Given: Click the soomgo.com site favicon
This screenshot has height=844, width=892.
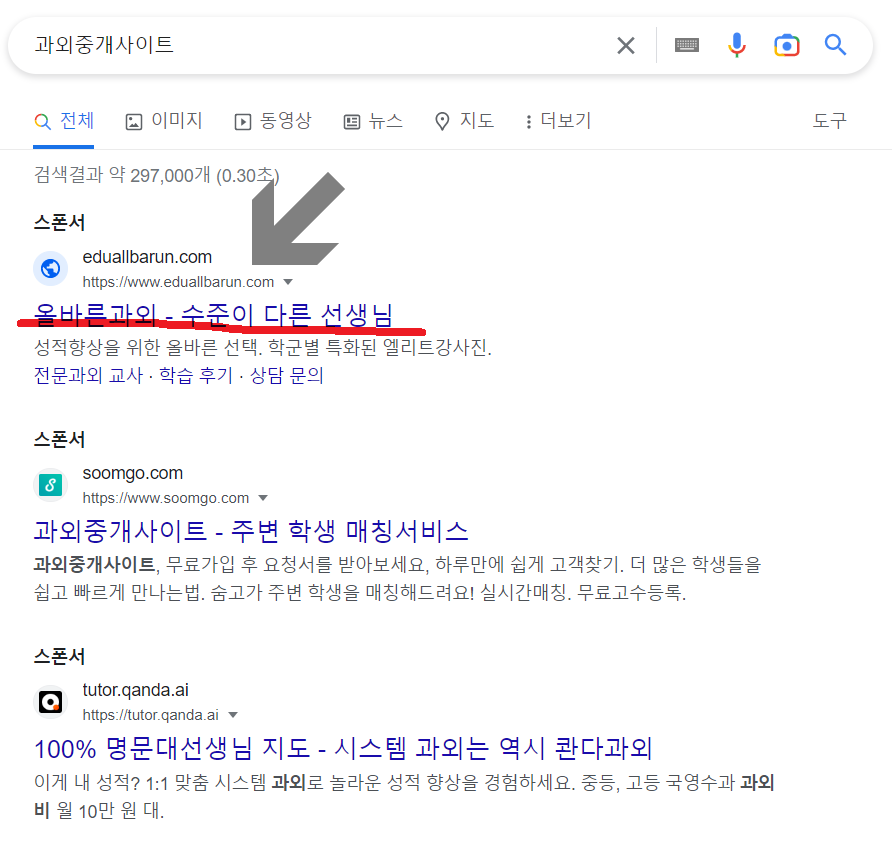Looking at the screenshot, I should pyautogui.click(x=51, y=484).
